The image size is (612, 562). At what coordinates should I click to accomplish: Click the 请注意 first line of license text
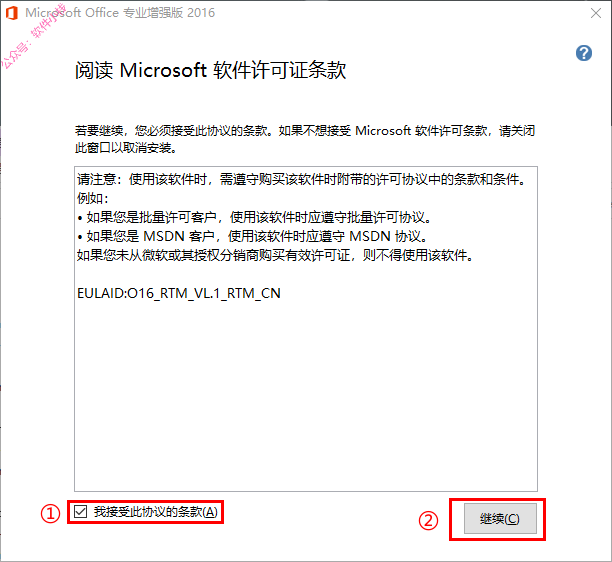pos(301,179)
